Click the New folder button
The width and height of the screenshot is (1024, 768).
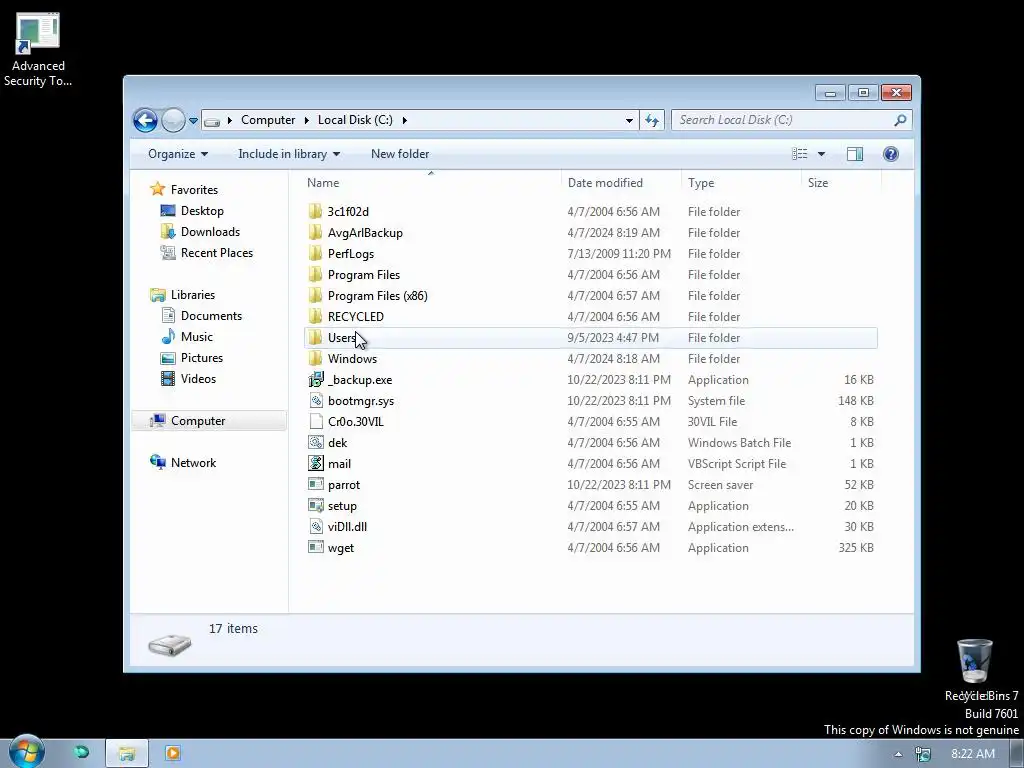(x=400, y=154)
